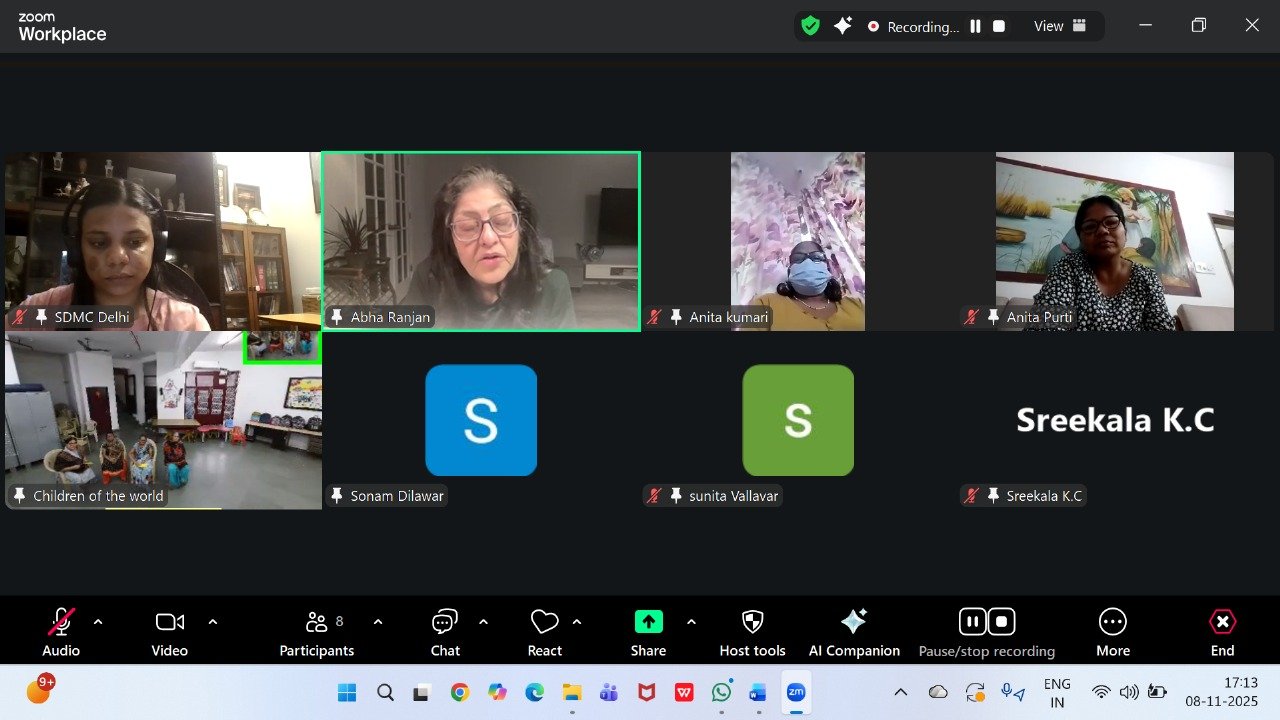Select the Abha Ranjan video tile
1280x720 pixels.
tap(480, 240)
